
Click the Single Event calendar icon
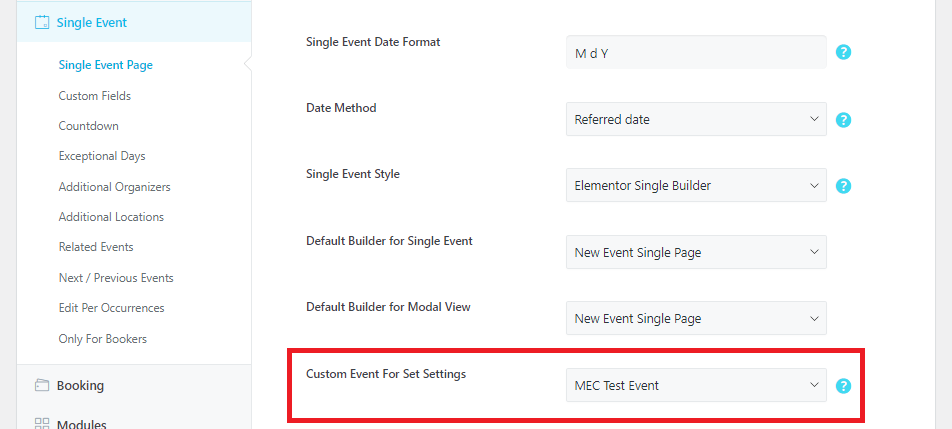(x=41, y=23)
